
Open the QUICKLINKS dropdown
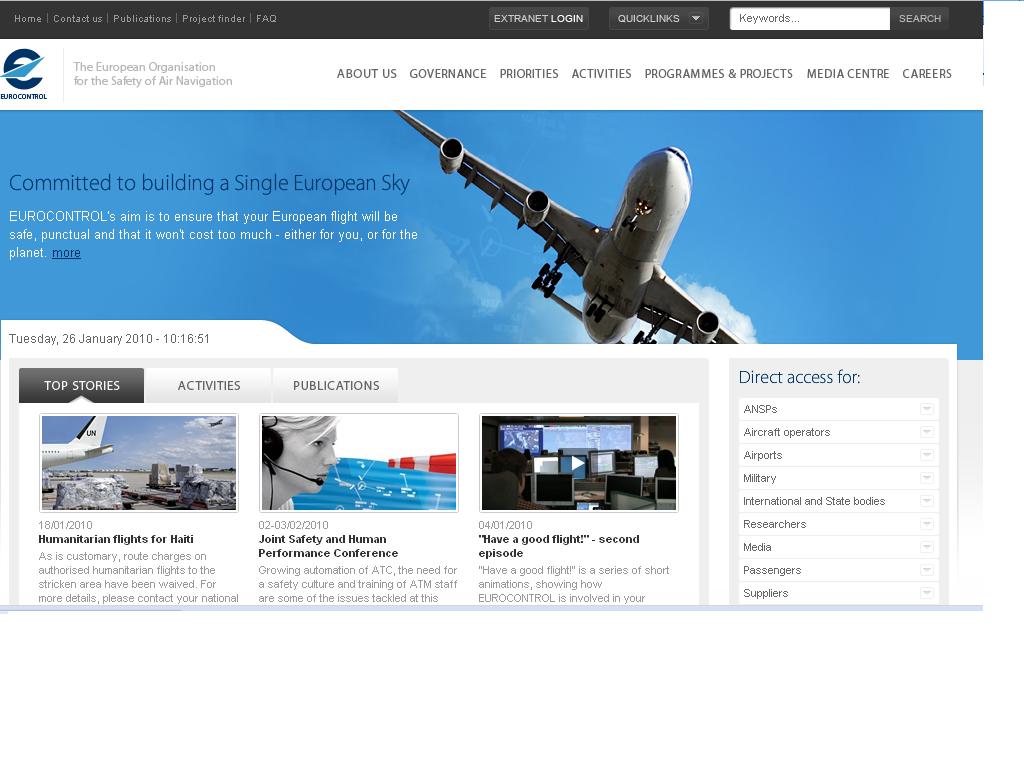point(658,18)
